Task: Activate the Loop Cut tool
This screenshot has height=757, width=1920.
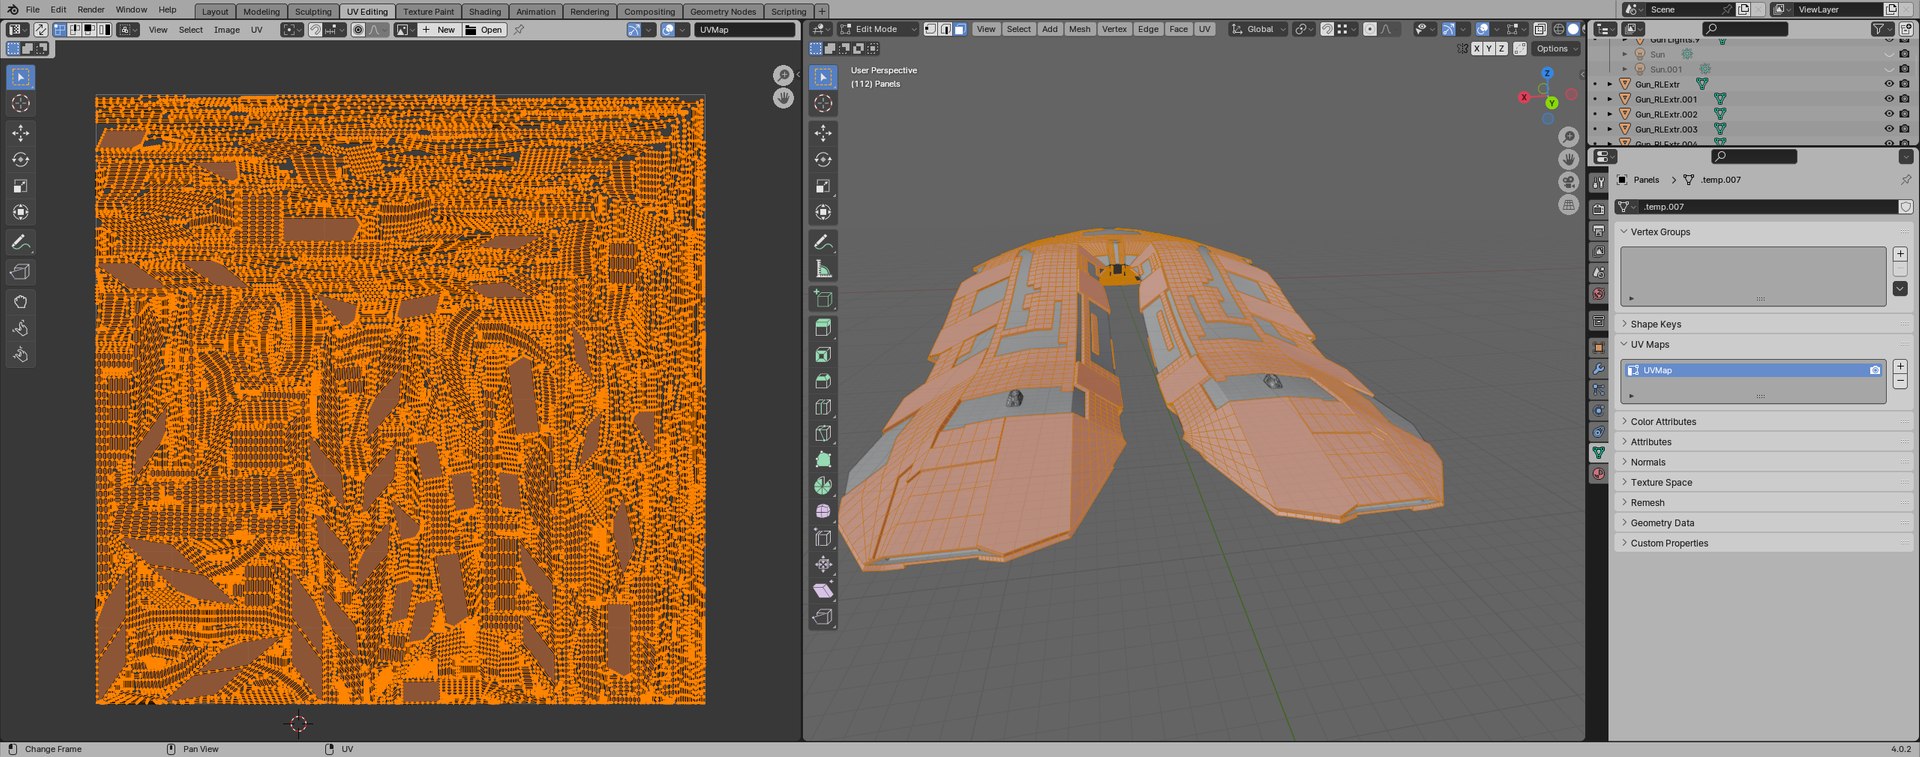Action: pos(823,407)
